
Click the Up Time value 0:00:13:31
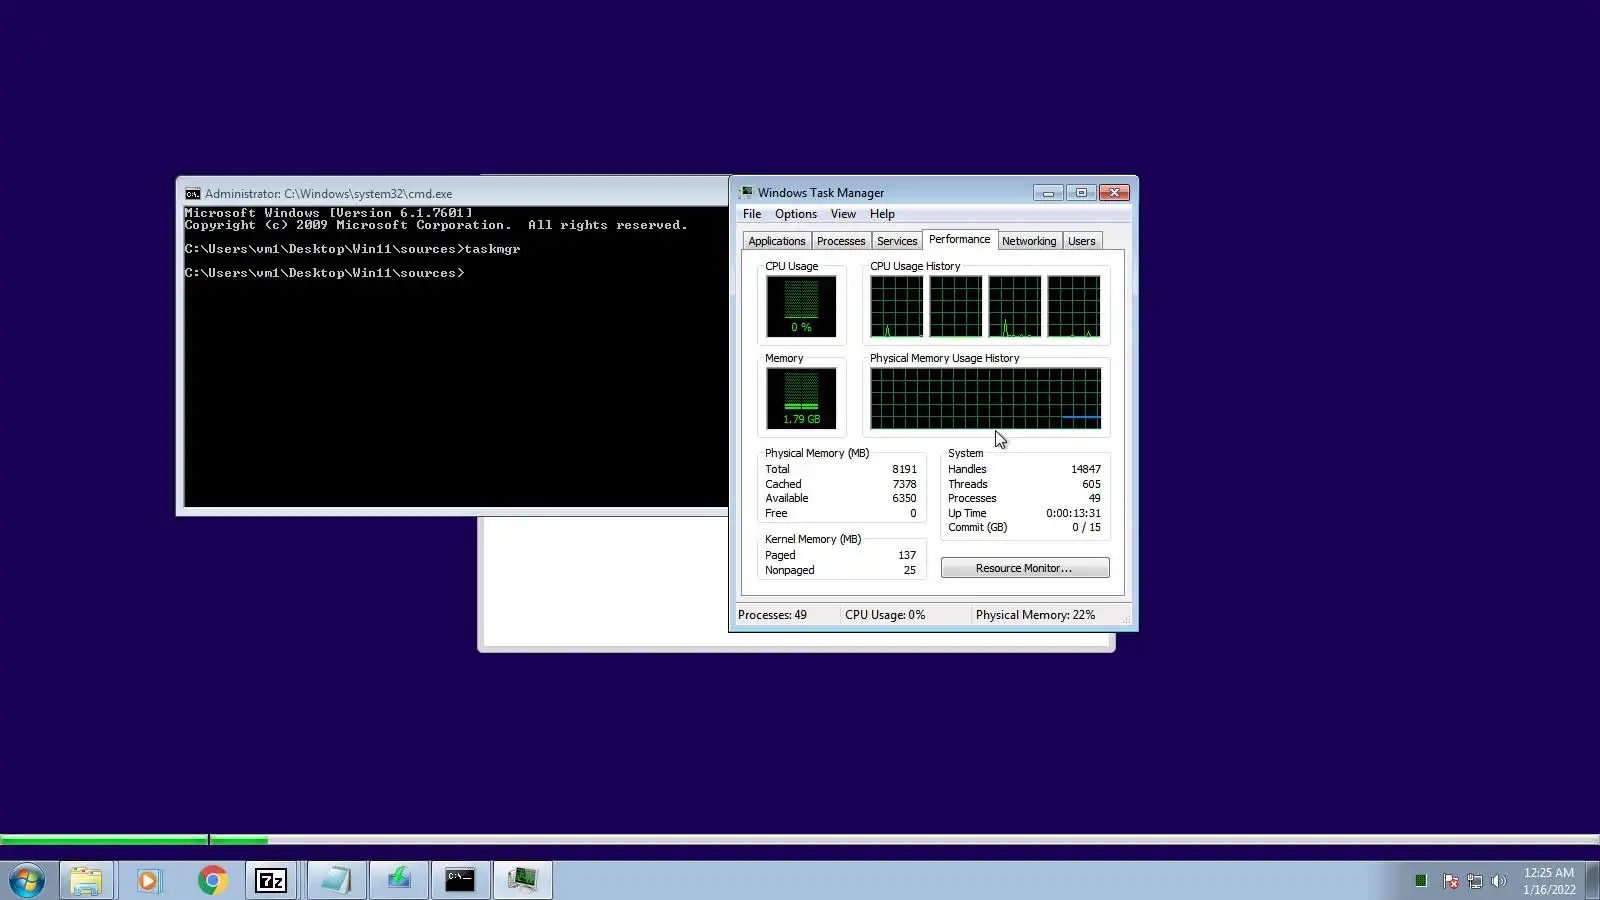1073,513
